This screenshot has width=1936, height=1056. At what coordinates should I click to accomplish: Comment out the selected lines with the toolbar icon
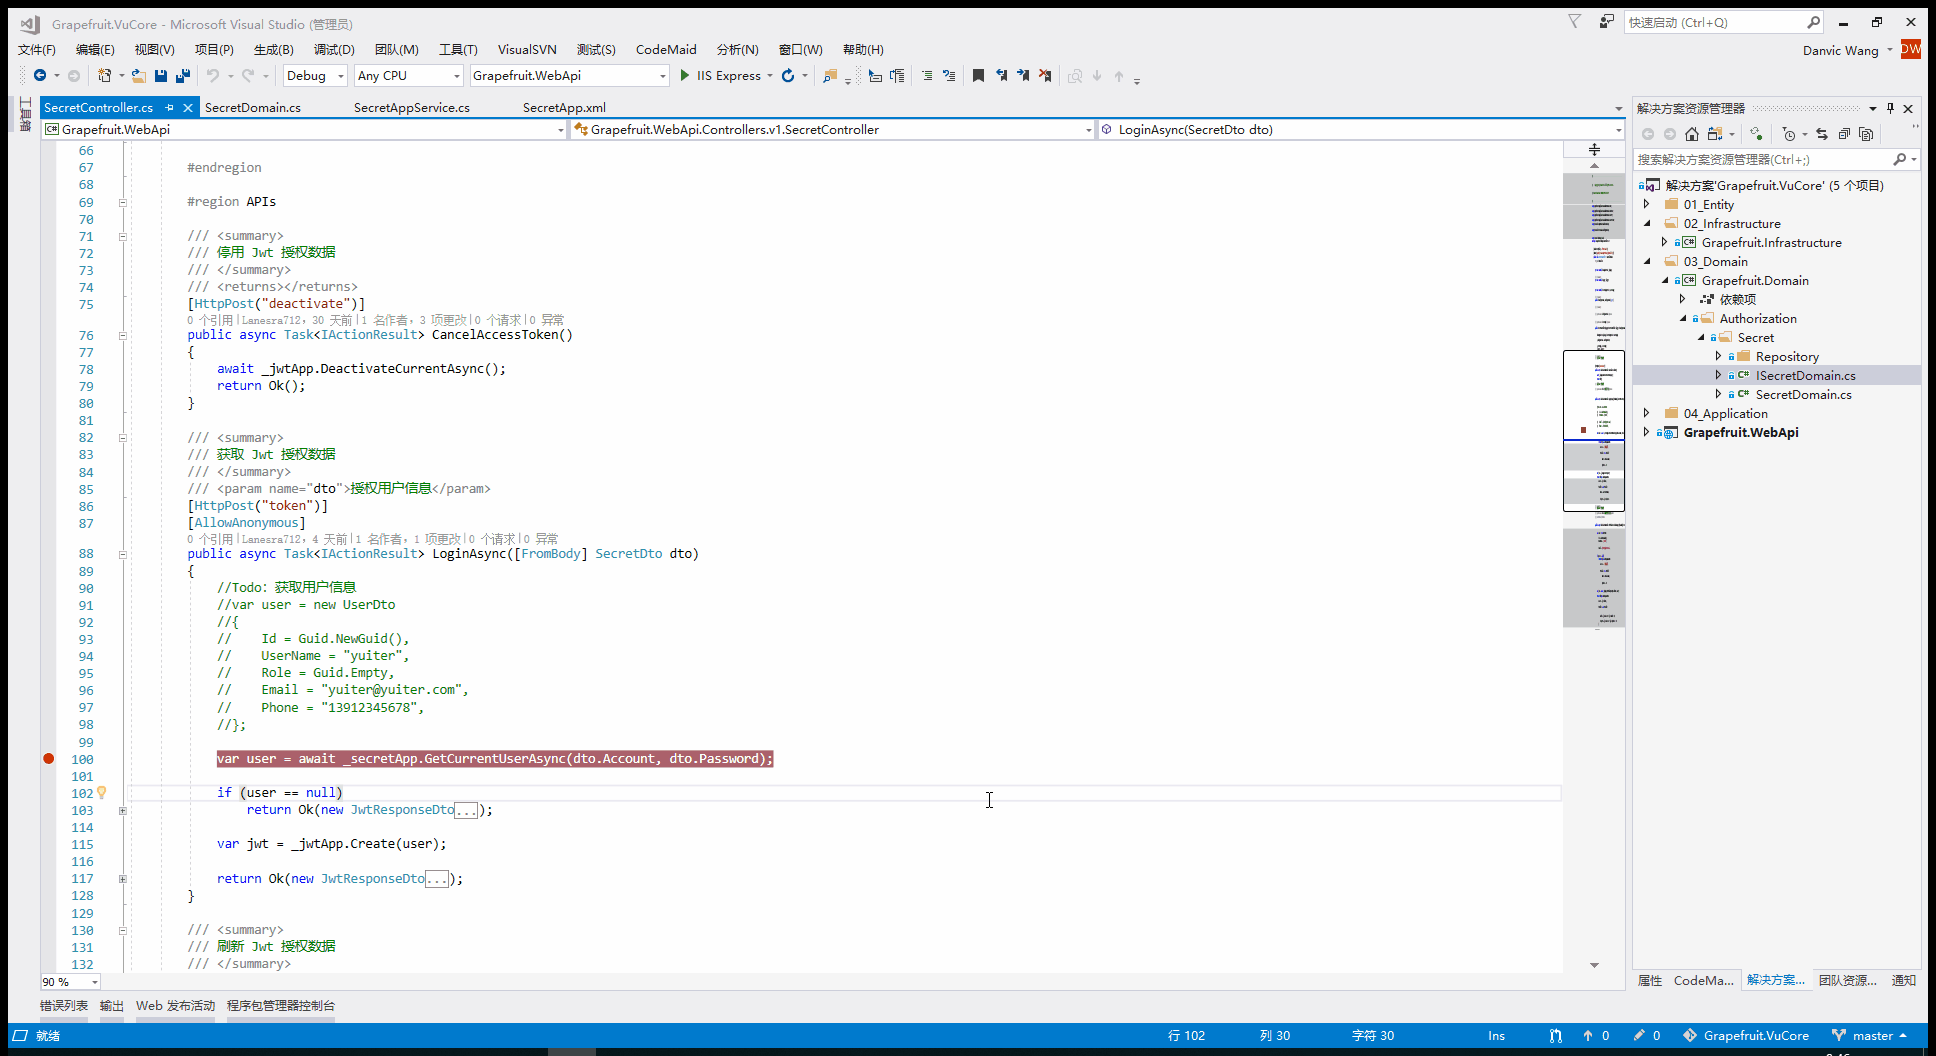927,75
